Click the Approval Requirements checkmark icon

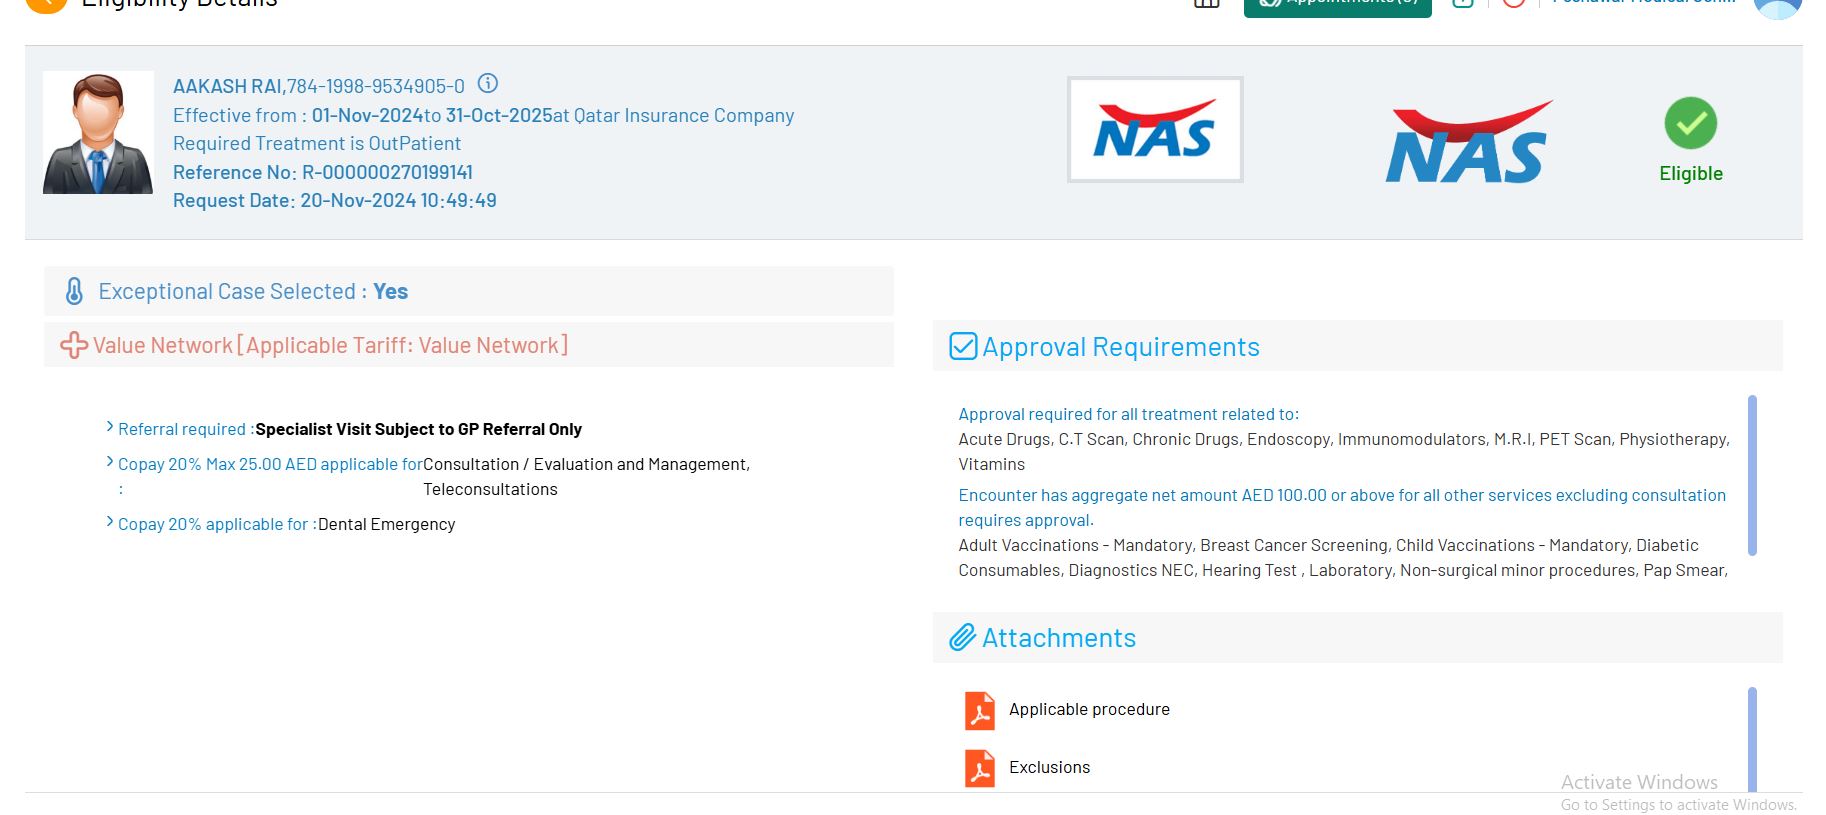963,346
